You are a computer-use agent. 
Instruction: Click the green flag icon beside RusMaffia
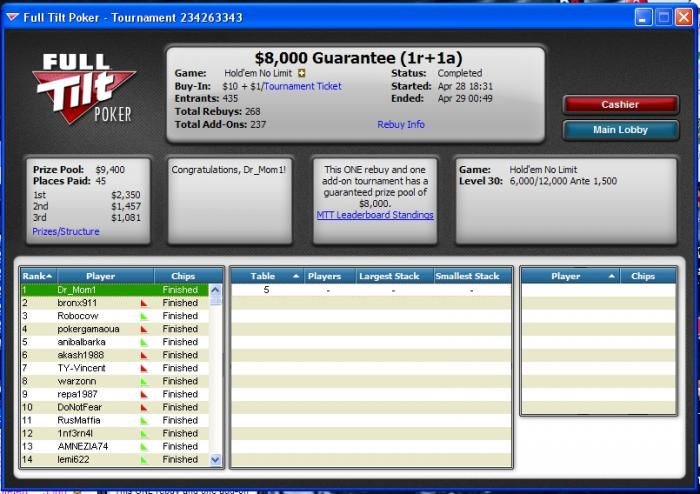pos(144,420)
